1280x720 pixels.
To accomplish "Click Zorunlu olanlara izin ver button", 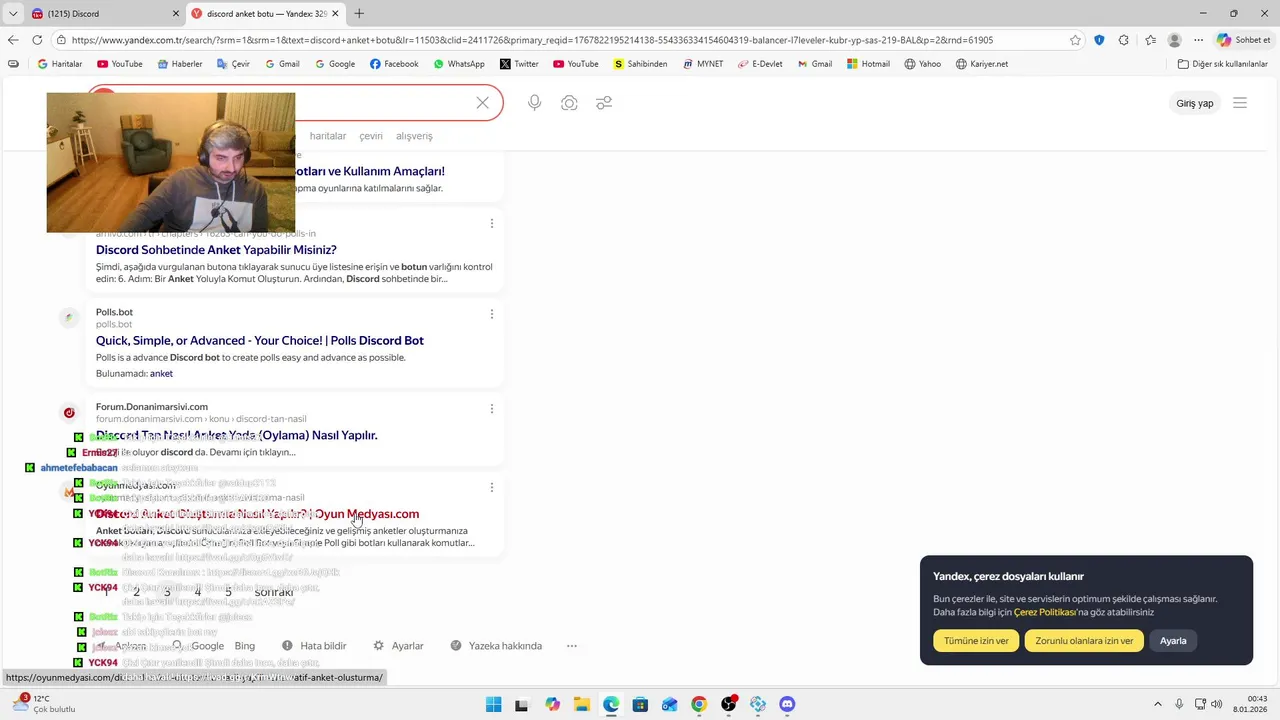I will (x=1084, y=641).
